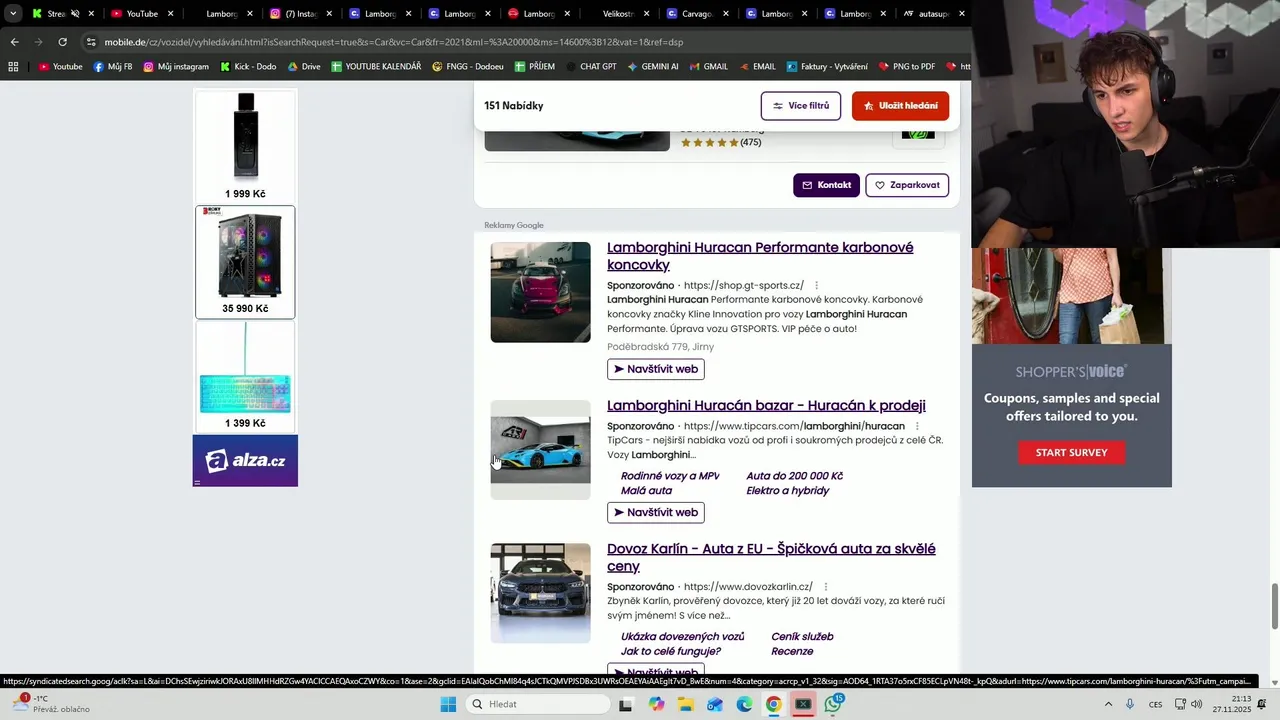Image resolution: width=1280 pixels, height=720 pixels.
Task: Click the taskbar Hledat search box
Action: click(x=539, y=704)
